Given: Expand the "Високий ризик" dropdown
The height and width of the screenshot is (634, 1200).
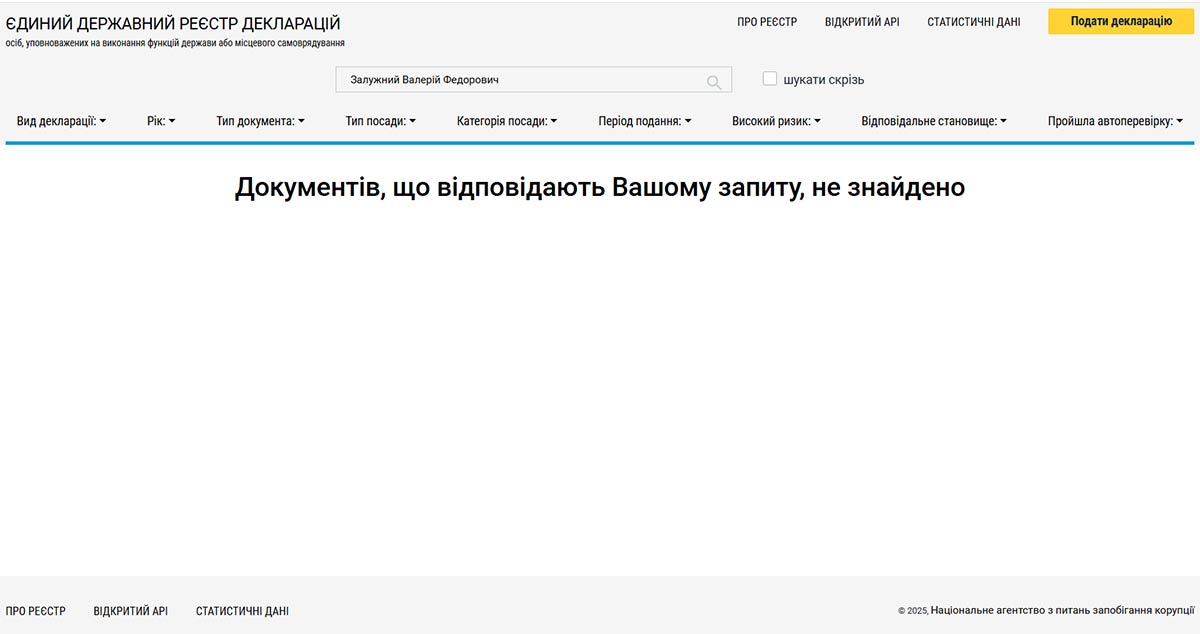Looking at the screenshot, I should coord(776,121).
